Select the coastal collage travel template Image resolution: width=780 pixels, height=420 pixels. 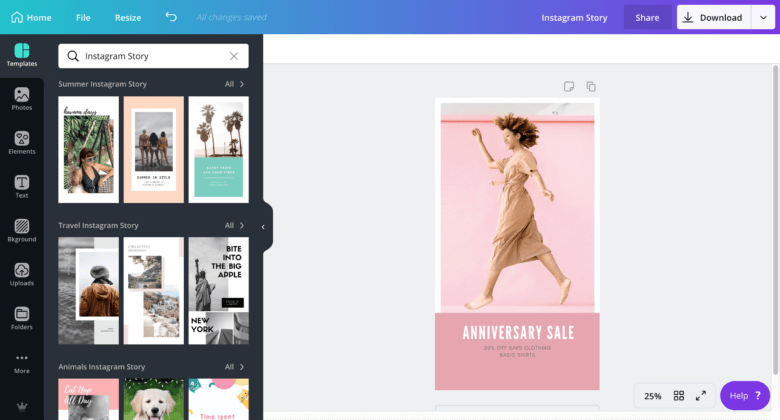(x=154, y=291)
